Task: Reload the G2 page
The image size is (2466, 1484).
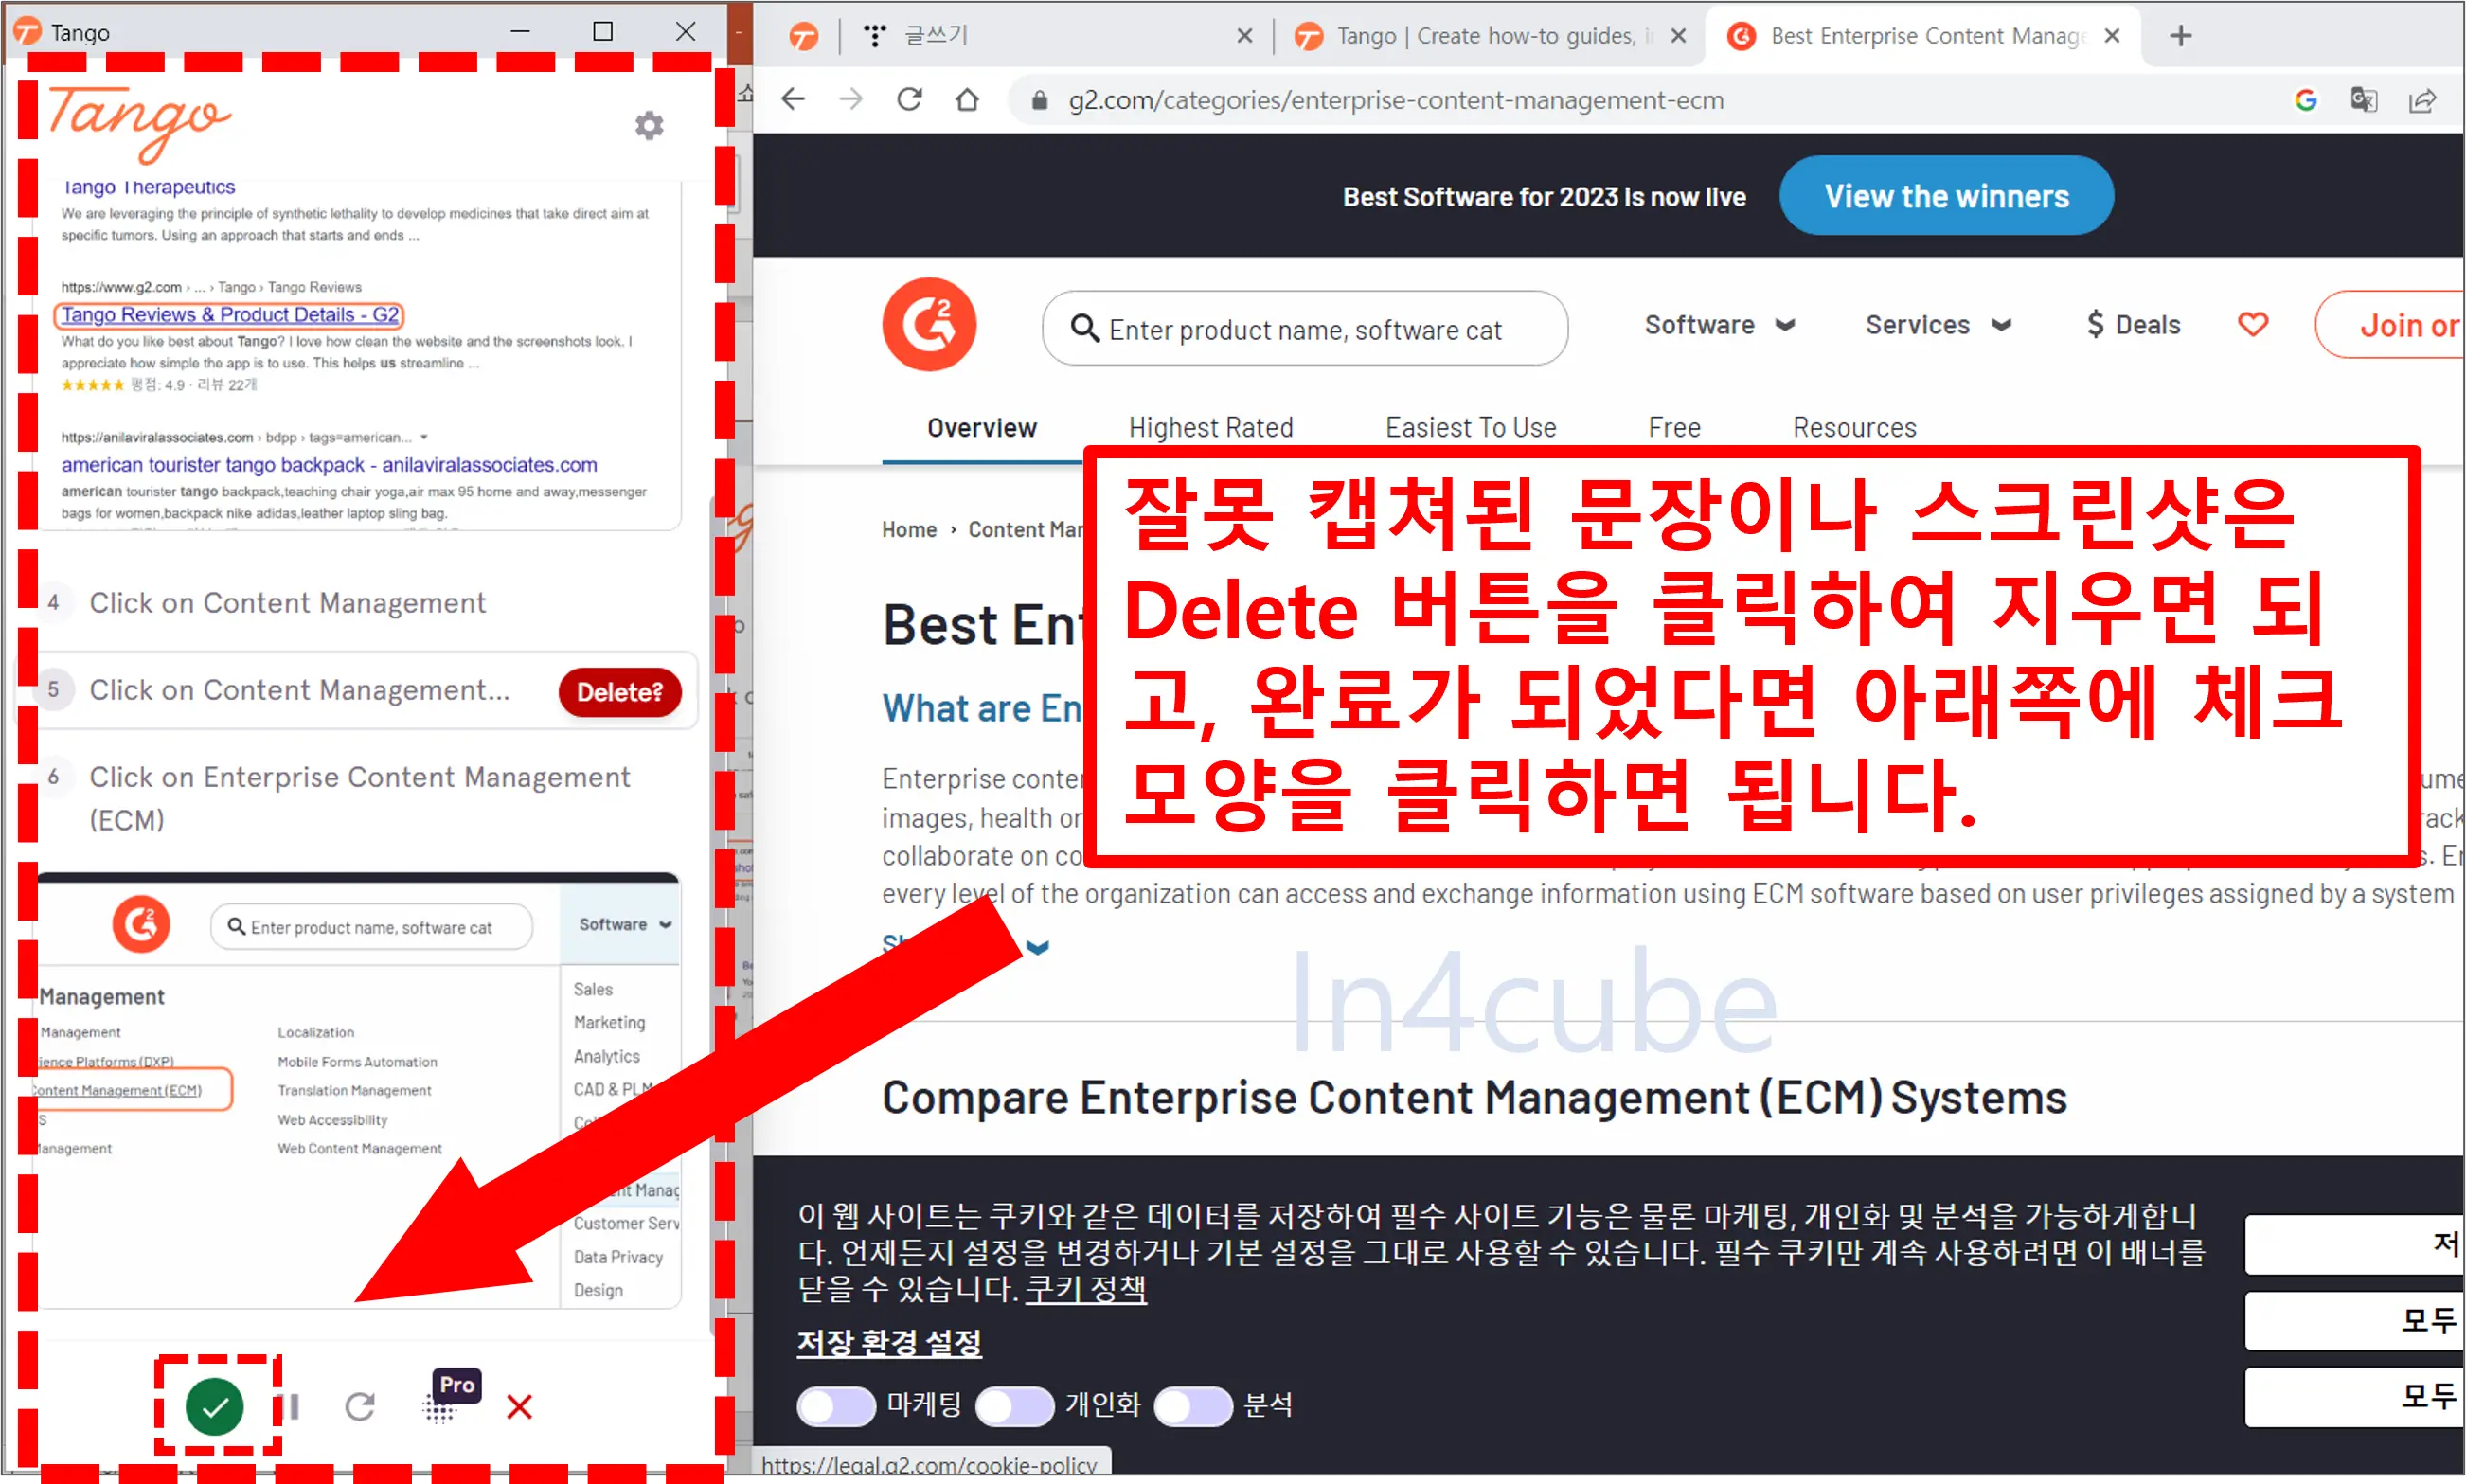Action: click(909, 99)
